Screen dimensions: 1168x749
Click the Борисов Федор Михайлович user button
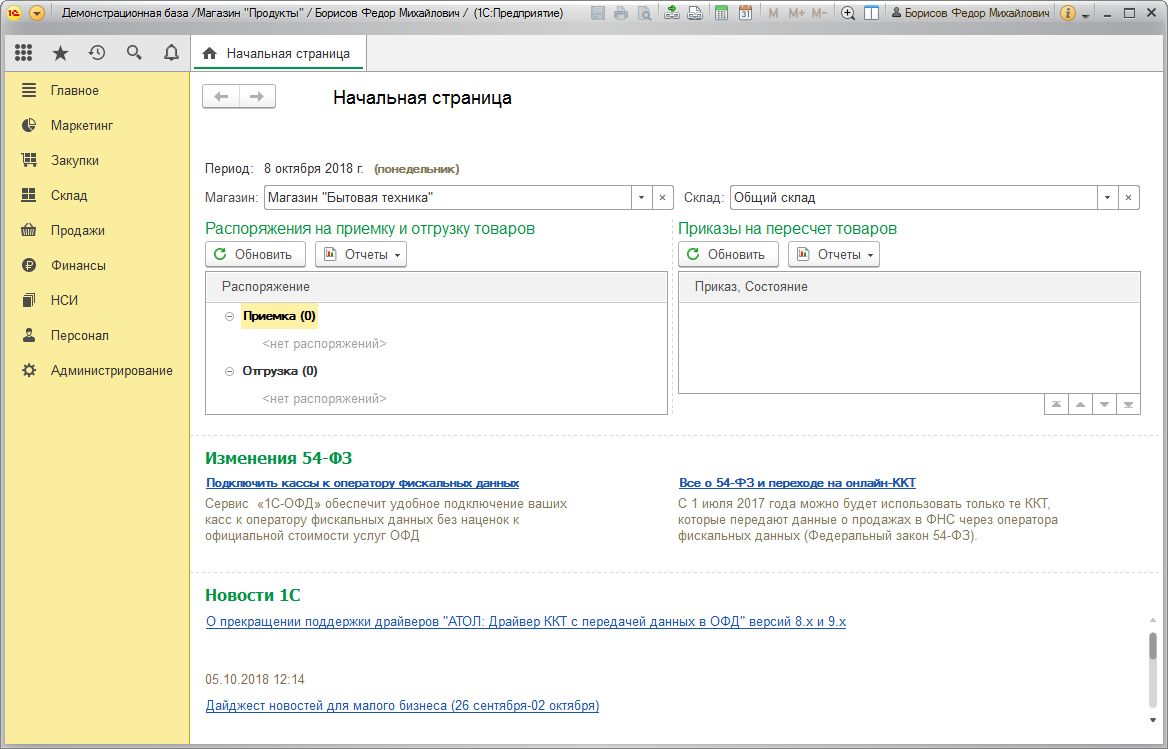tap(971, 13)
